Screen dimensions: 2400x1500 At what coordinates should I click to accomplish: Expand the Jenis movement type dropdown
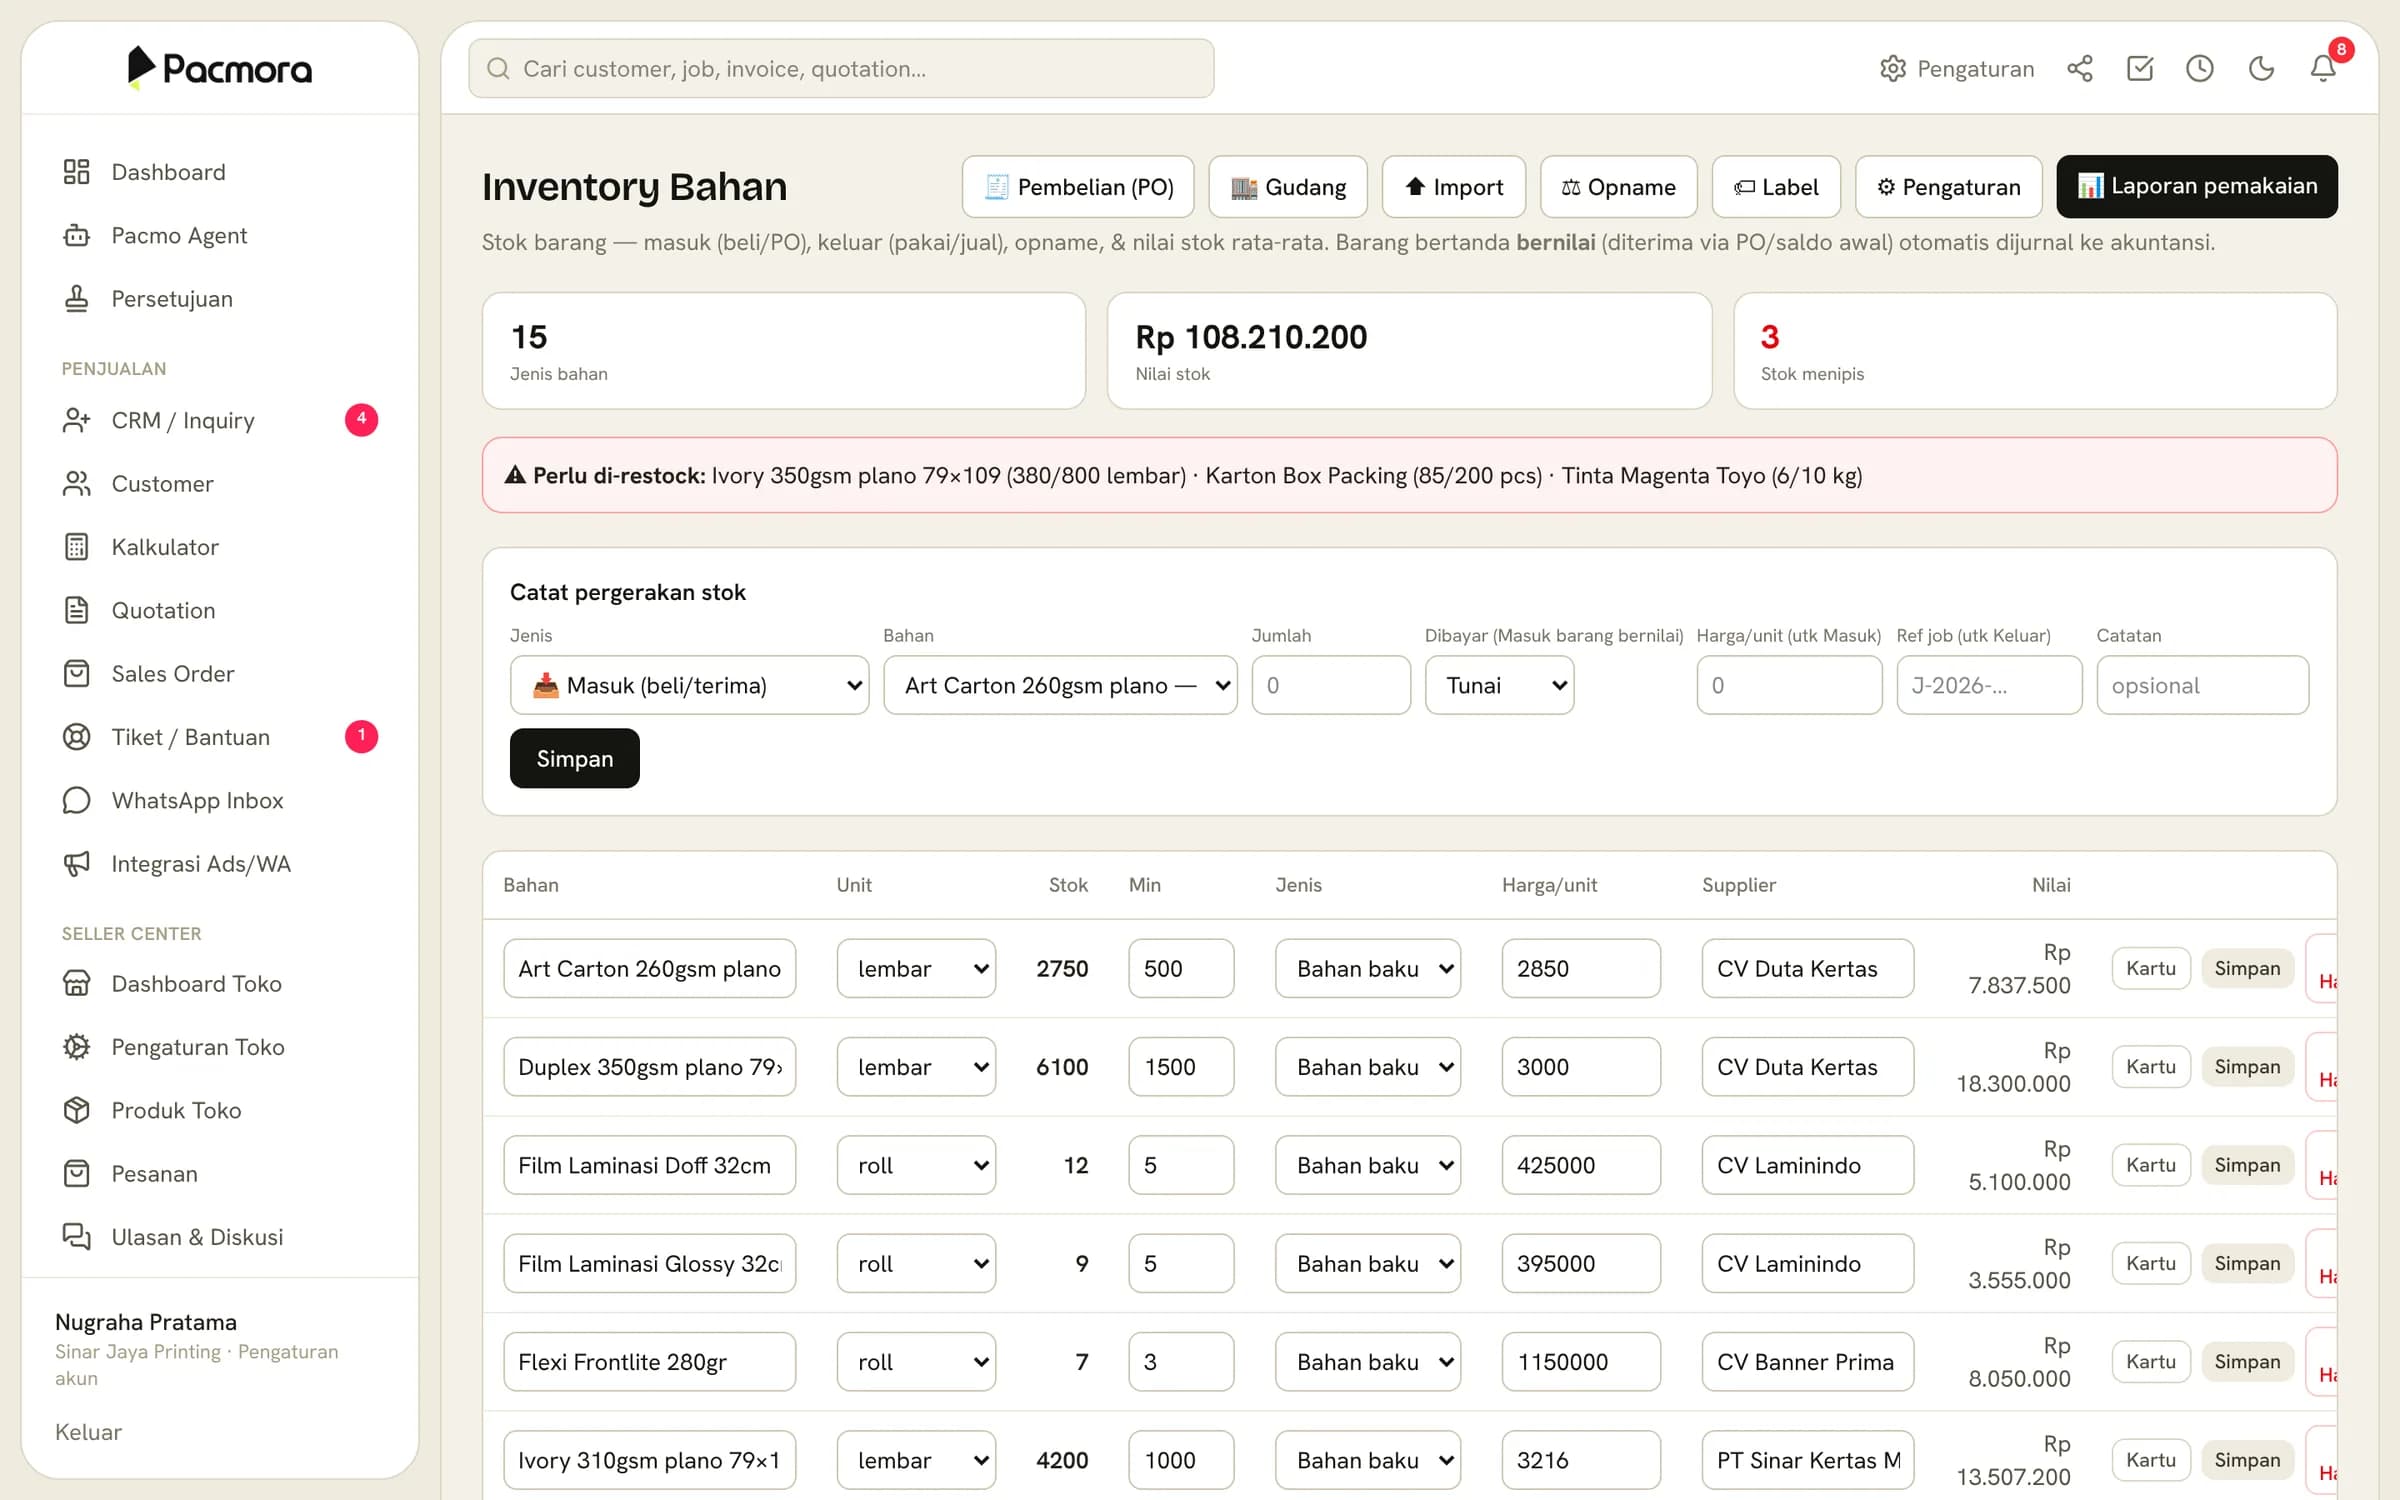pos(689,685)
